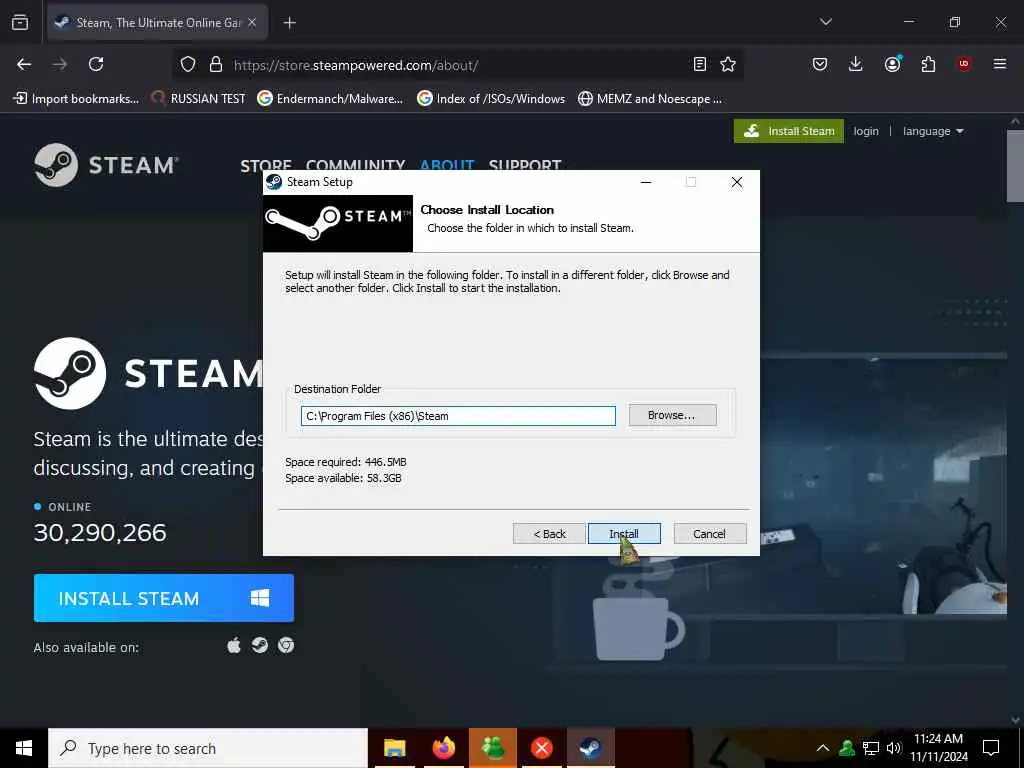Click the Back button in Steam Setup
The width and height of the screenshot is (1024, 768).
pos(549,534)
